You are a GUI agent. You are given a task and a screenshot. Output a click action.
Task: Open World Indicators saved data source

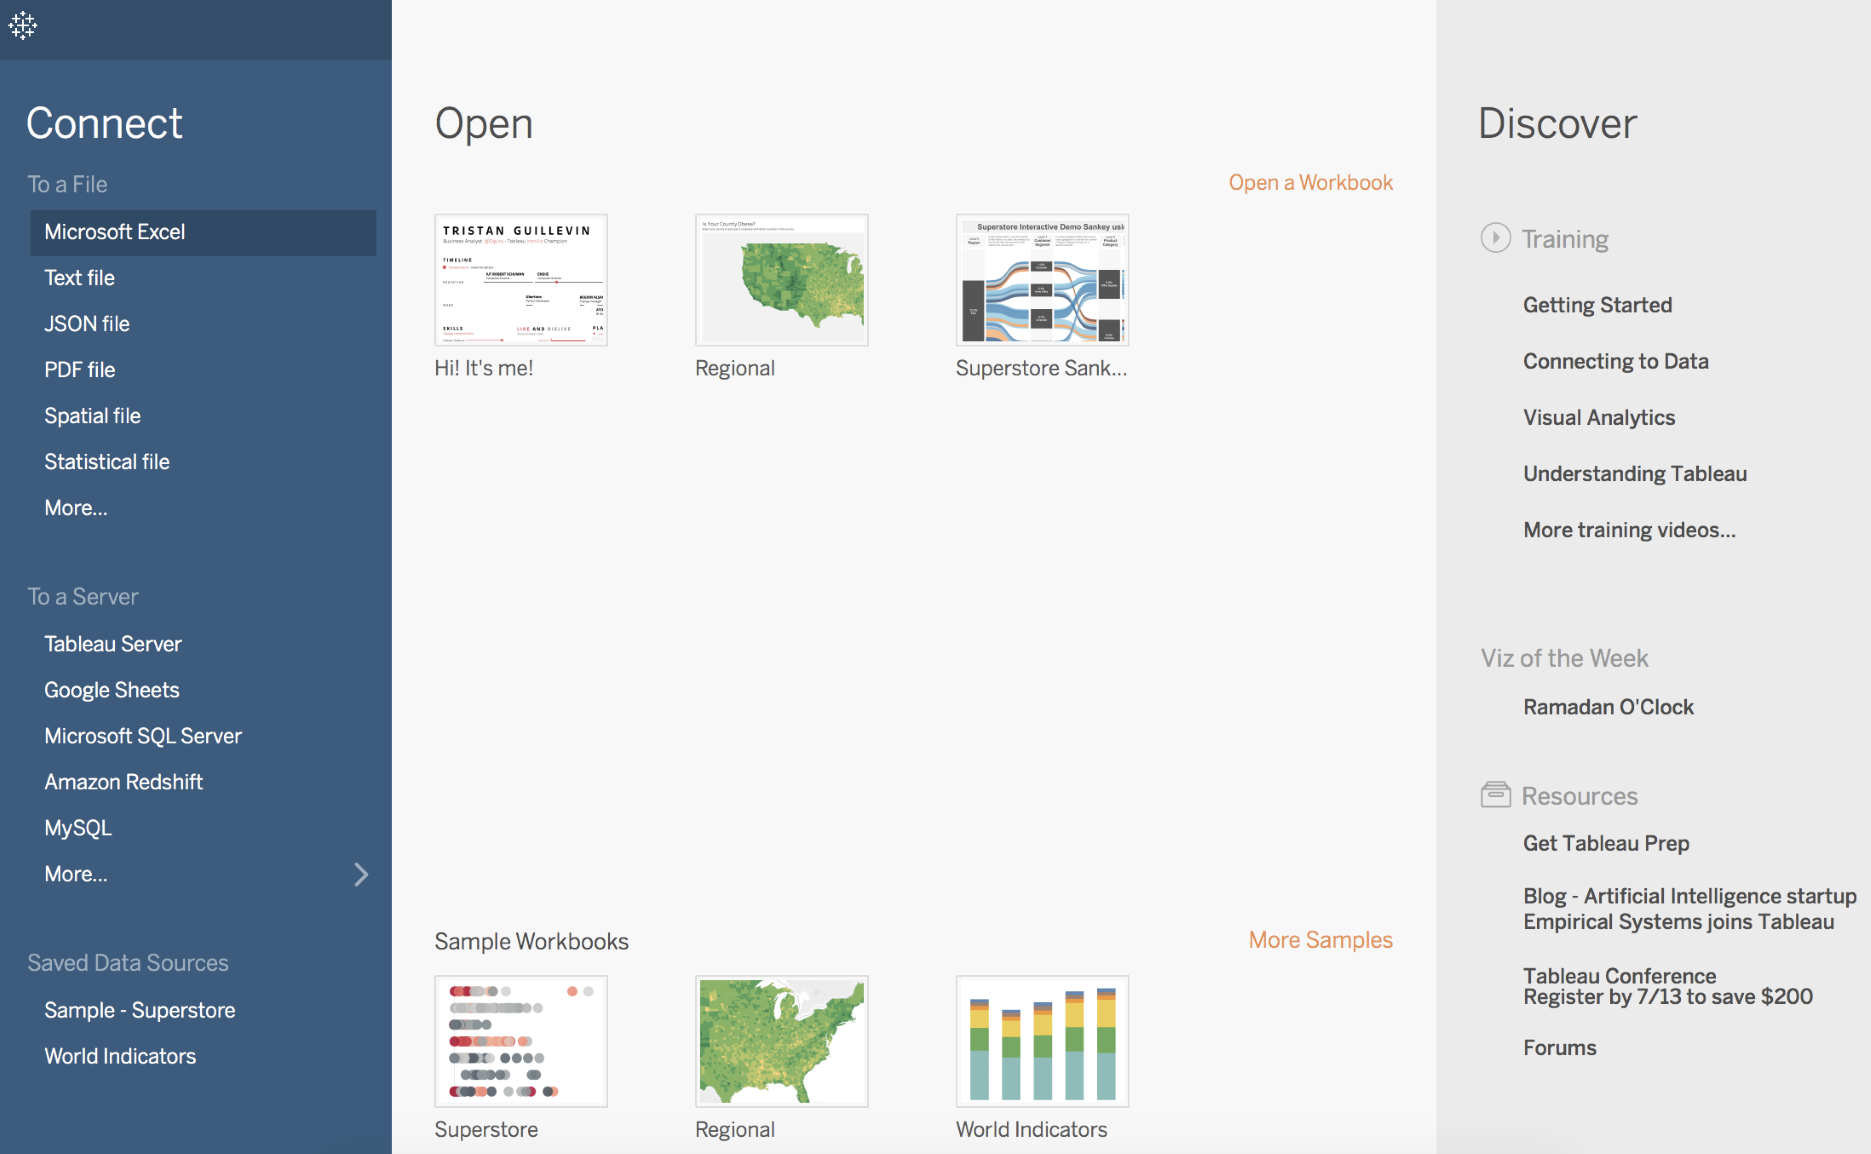120,1056
